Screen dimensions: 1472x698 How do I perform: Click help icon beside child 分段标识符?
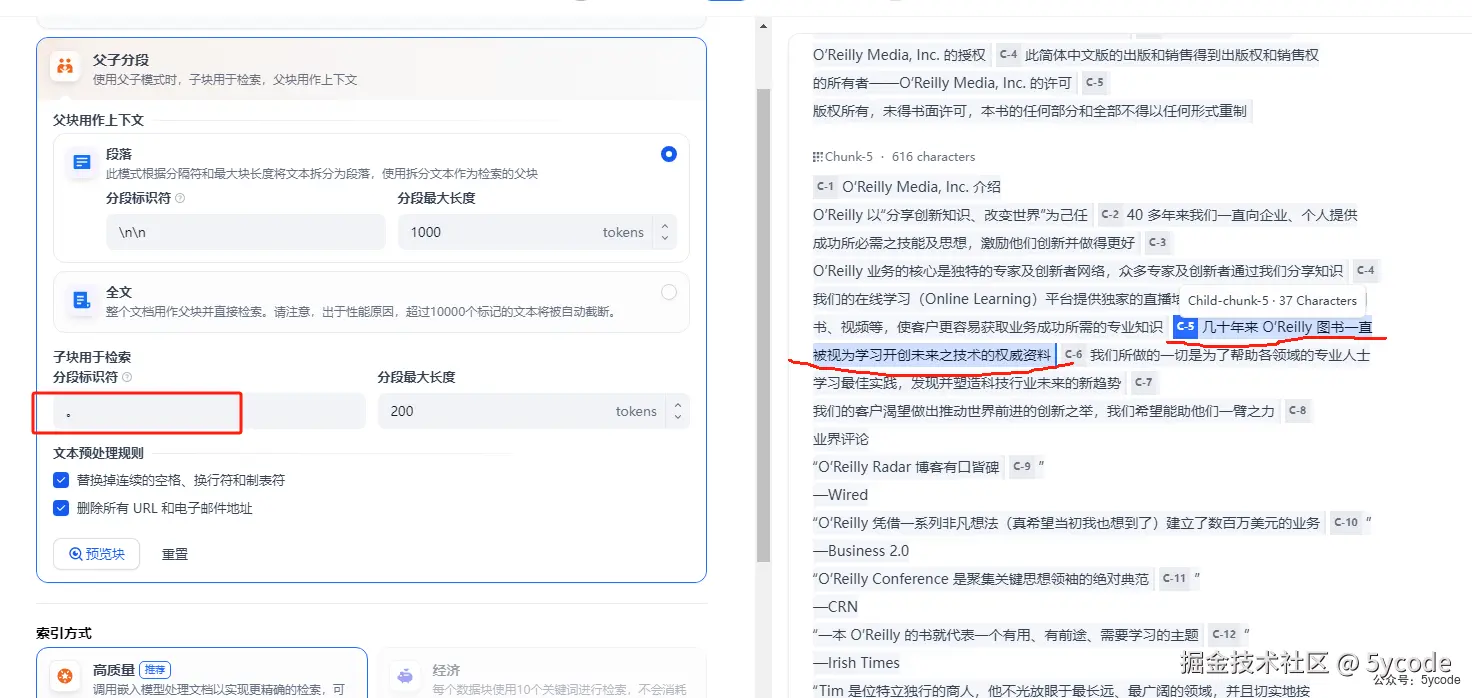[127, 377]
